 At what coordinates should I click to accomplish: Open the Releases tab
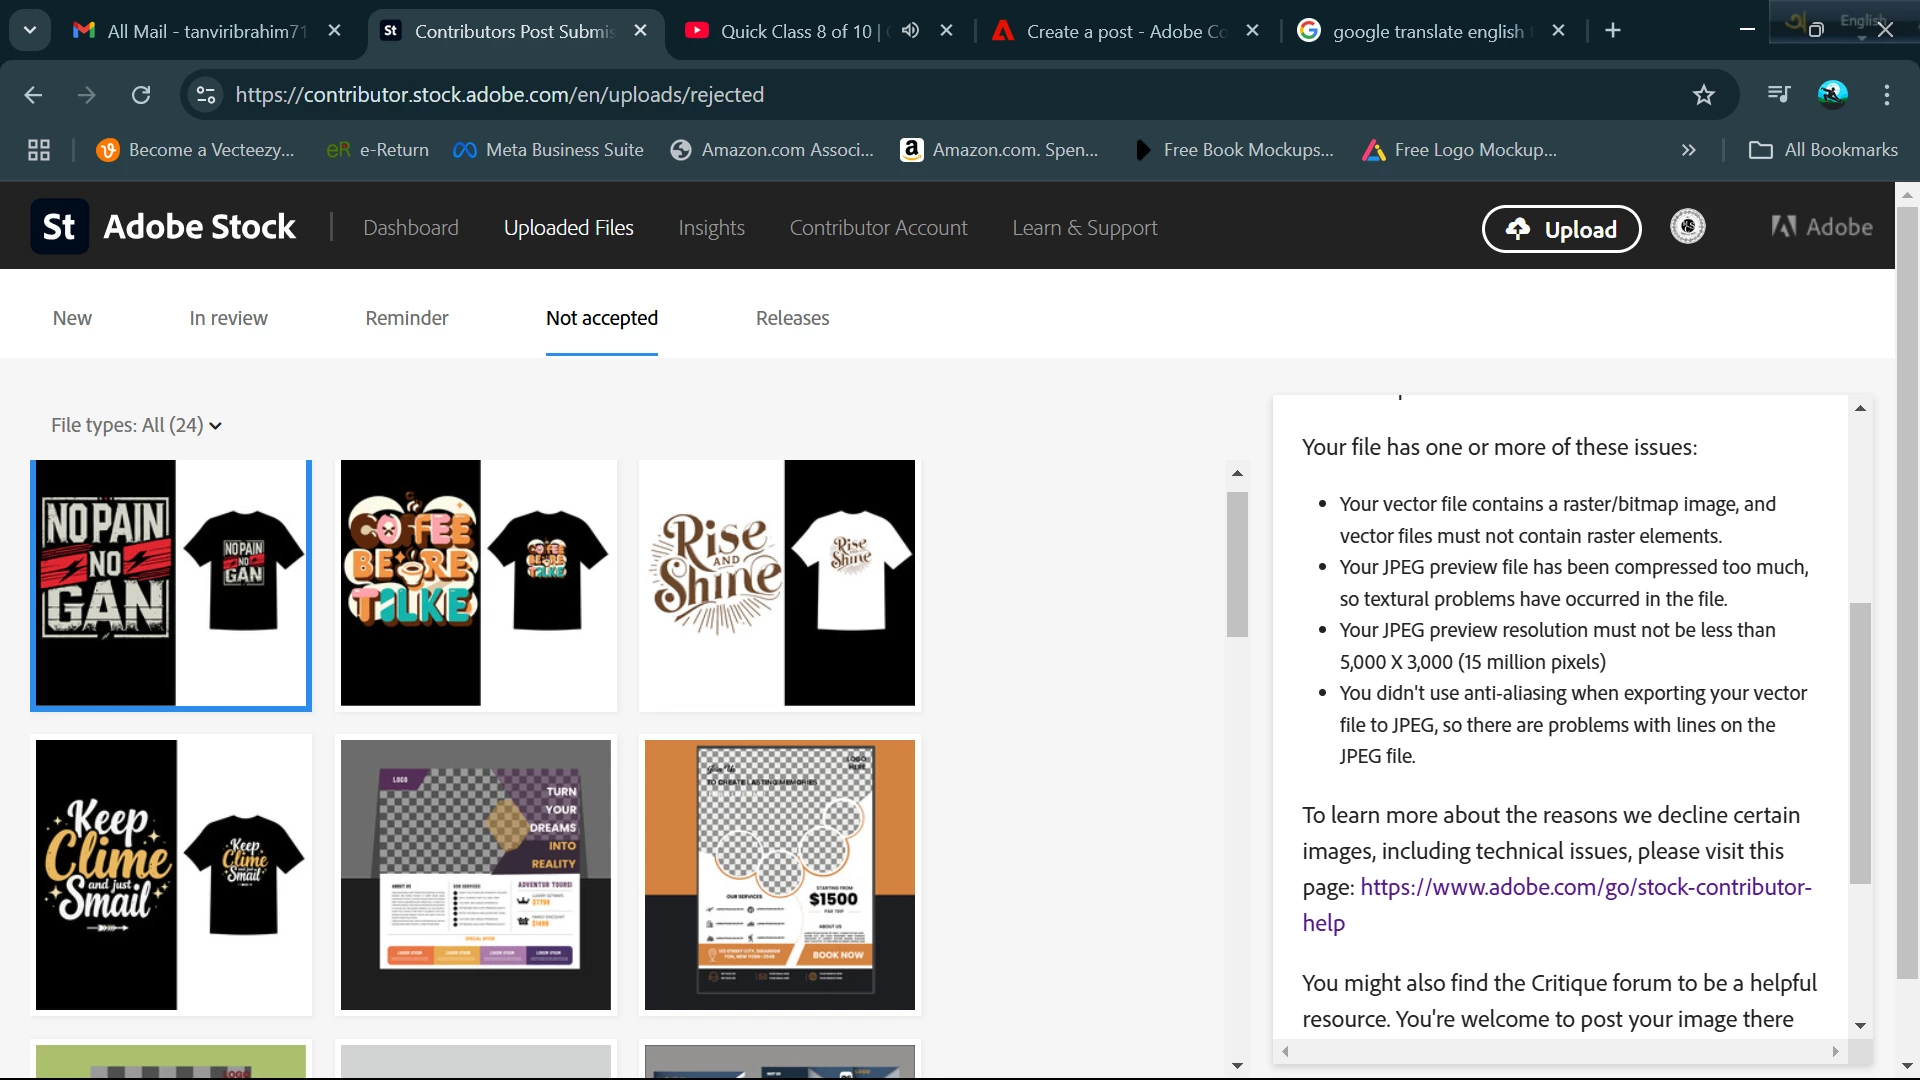point(792,318)
